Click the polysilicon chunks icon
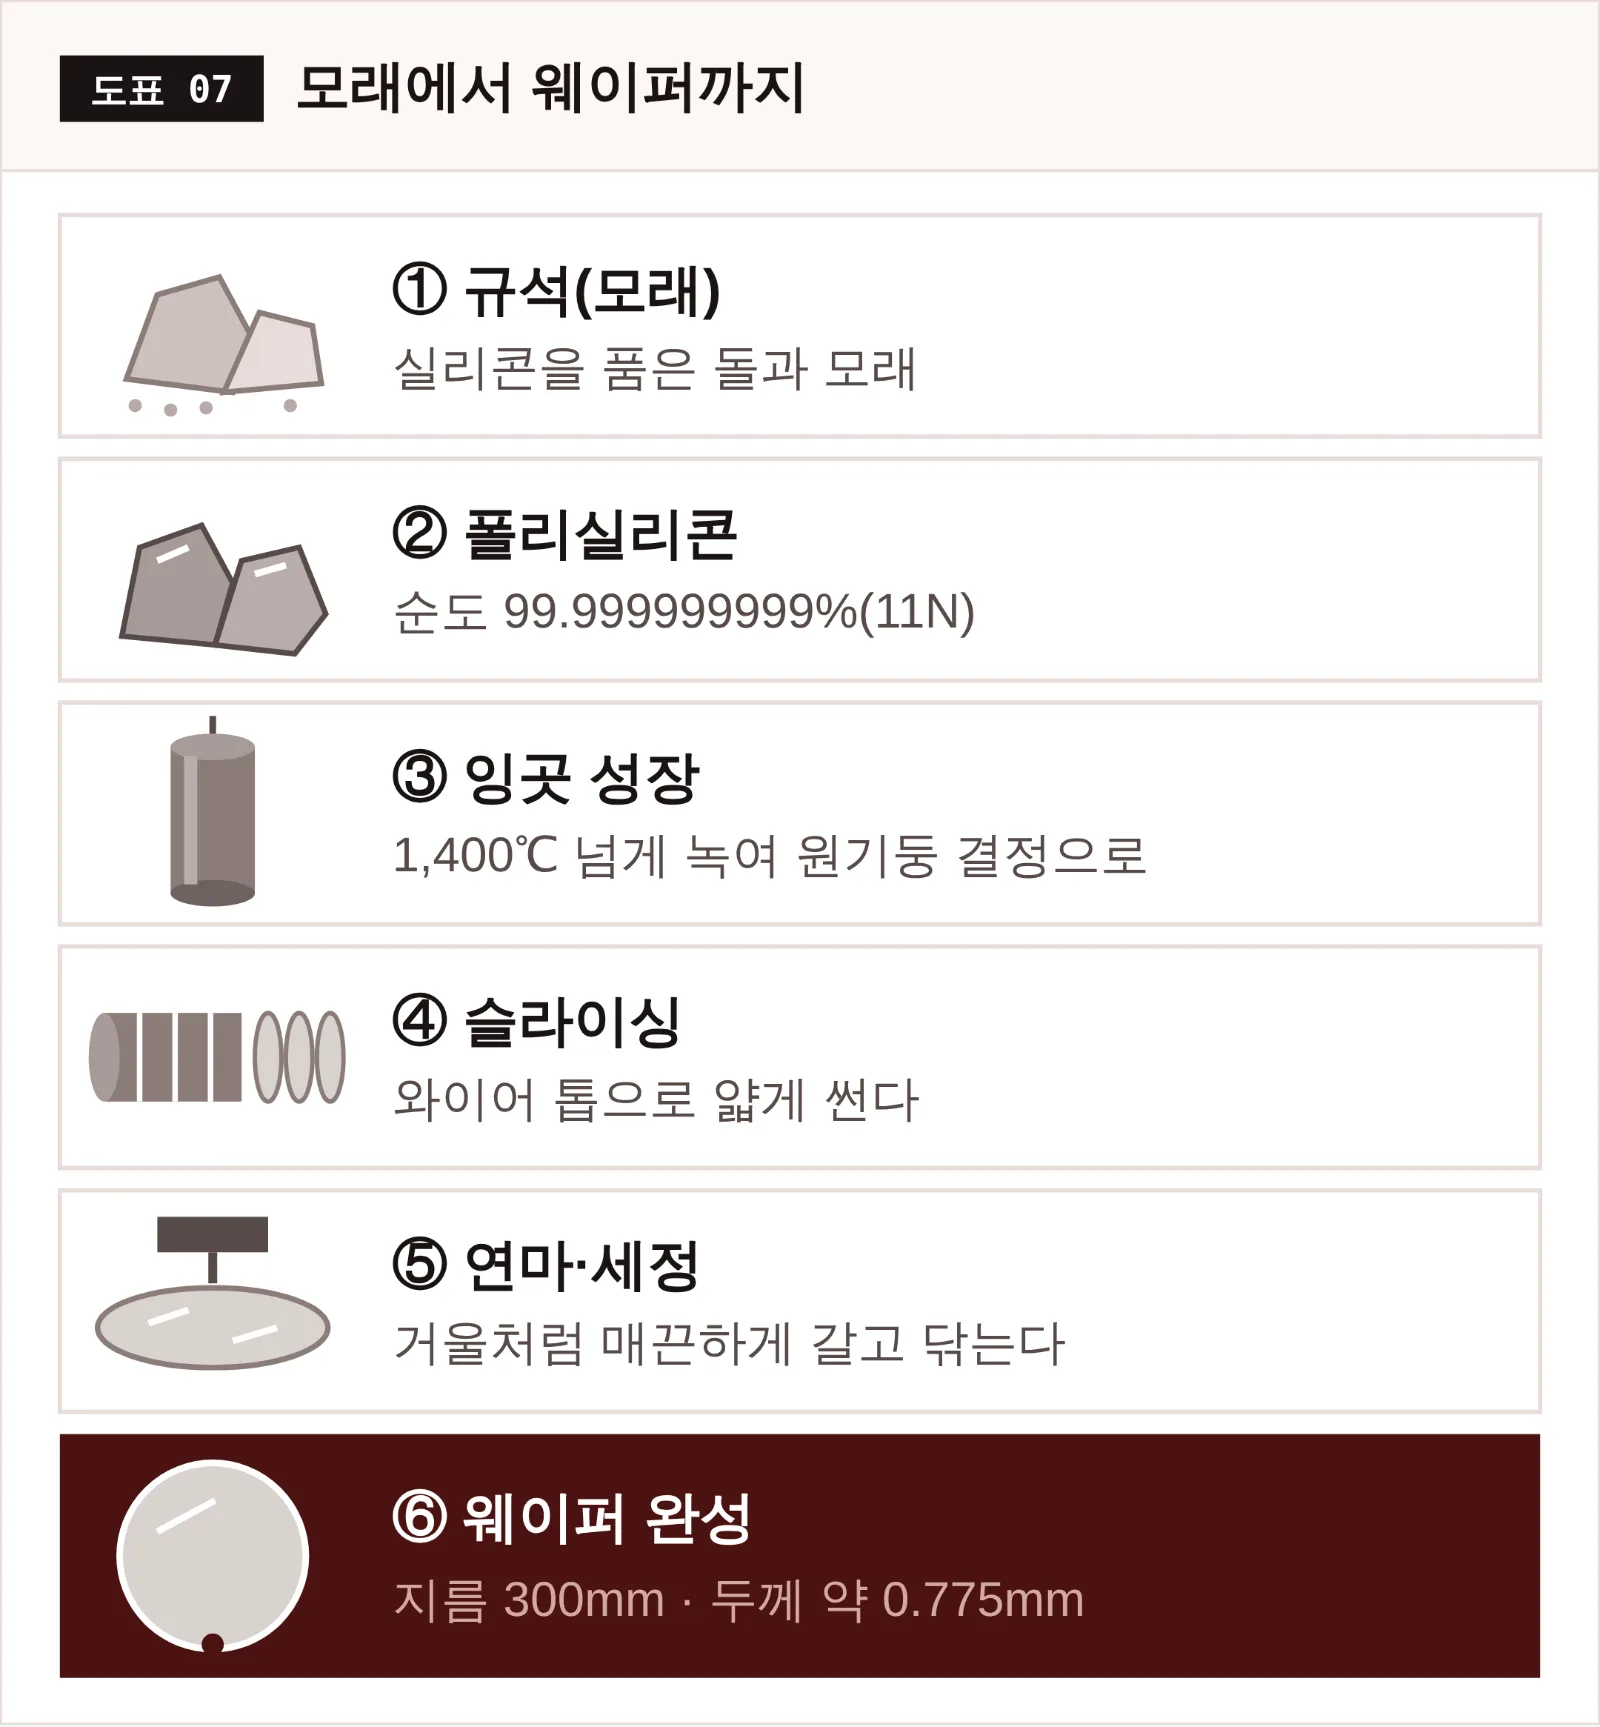The width and height of the screenshot is (1600, 1727). point(223,589)
